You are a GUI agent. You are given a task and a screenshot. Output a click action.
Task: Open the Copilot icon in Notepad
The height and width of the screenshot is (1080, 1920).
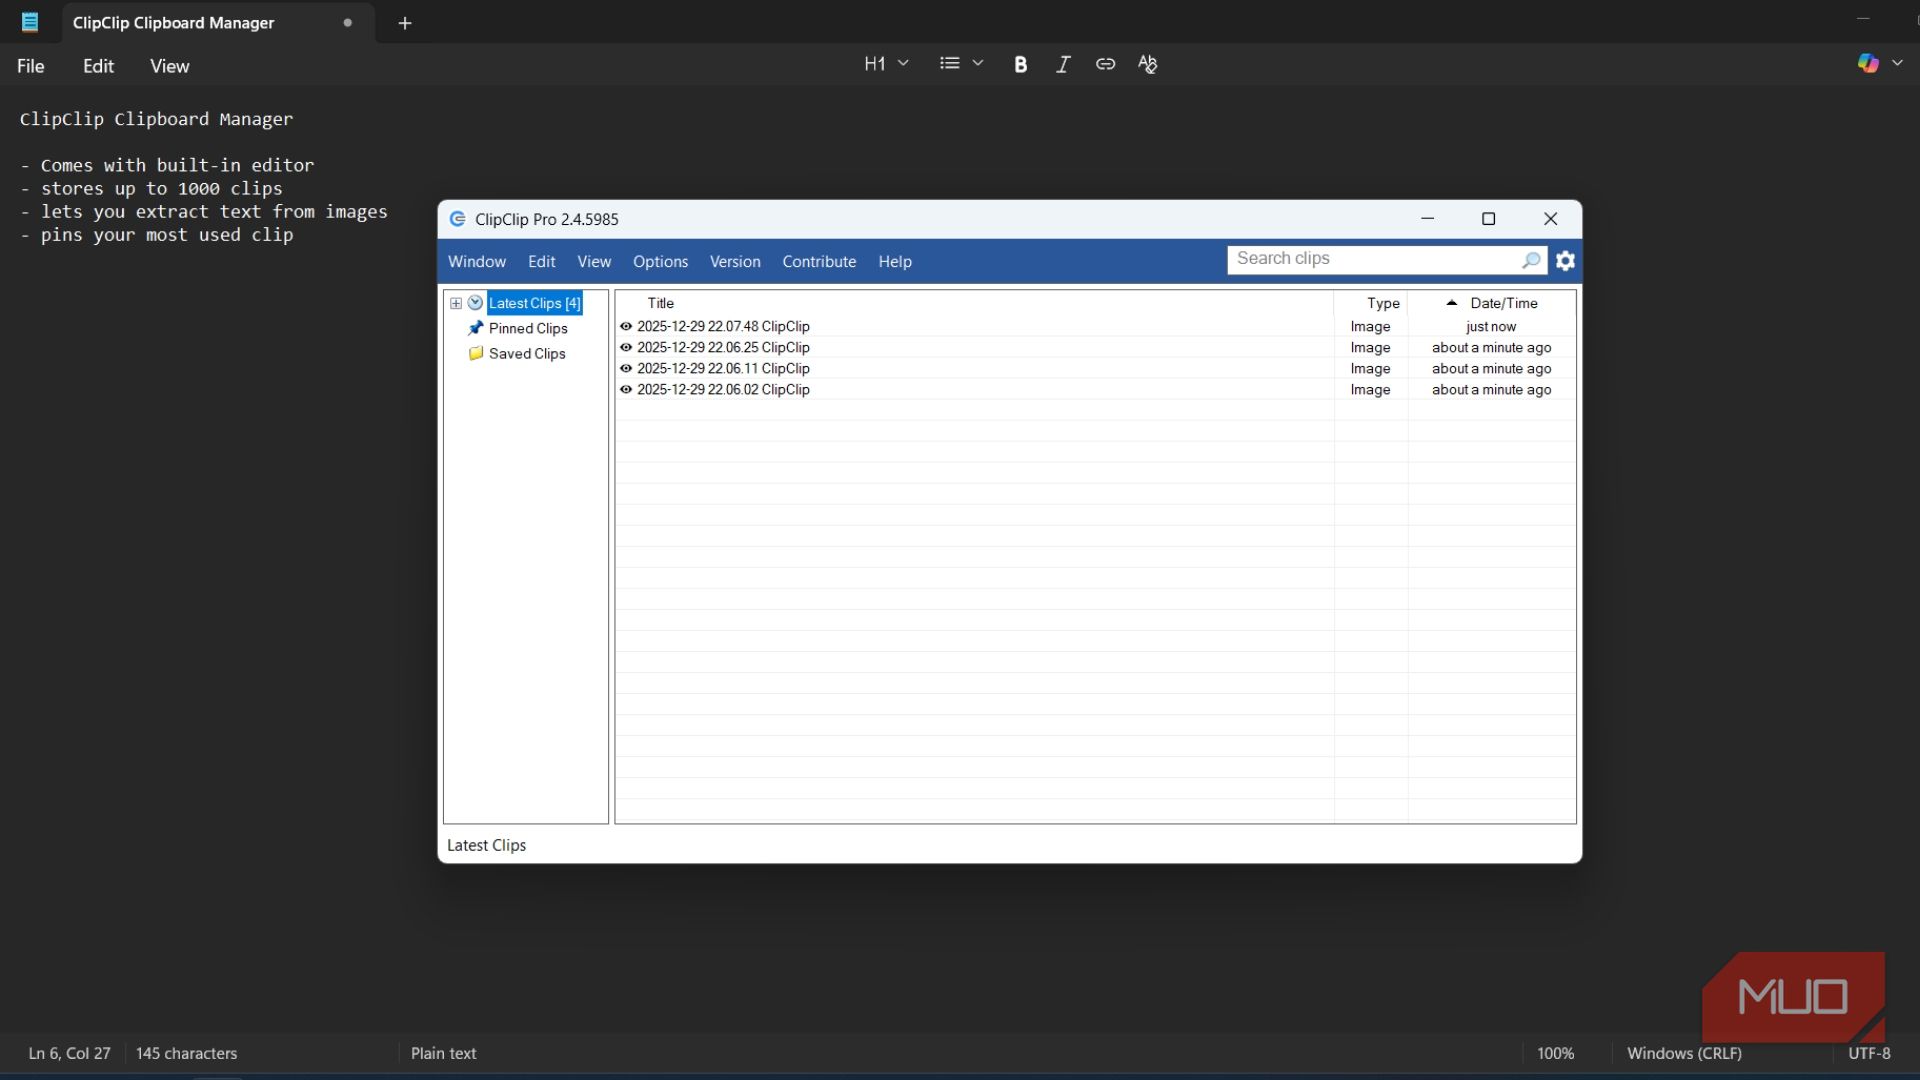1867,63
